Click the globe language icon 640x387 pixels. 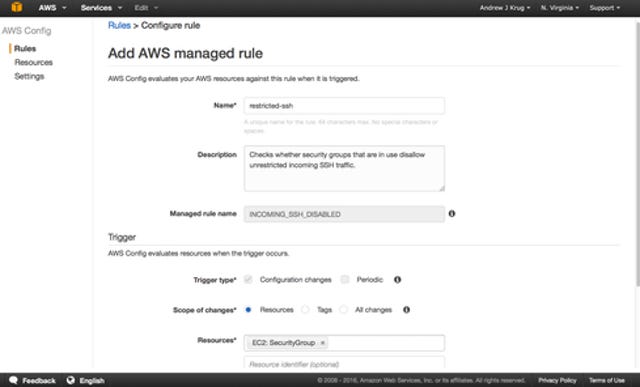[x=71, y=380]
